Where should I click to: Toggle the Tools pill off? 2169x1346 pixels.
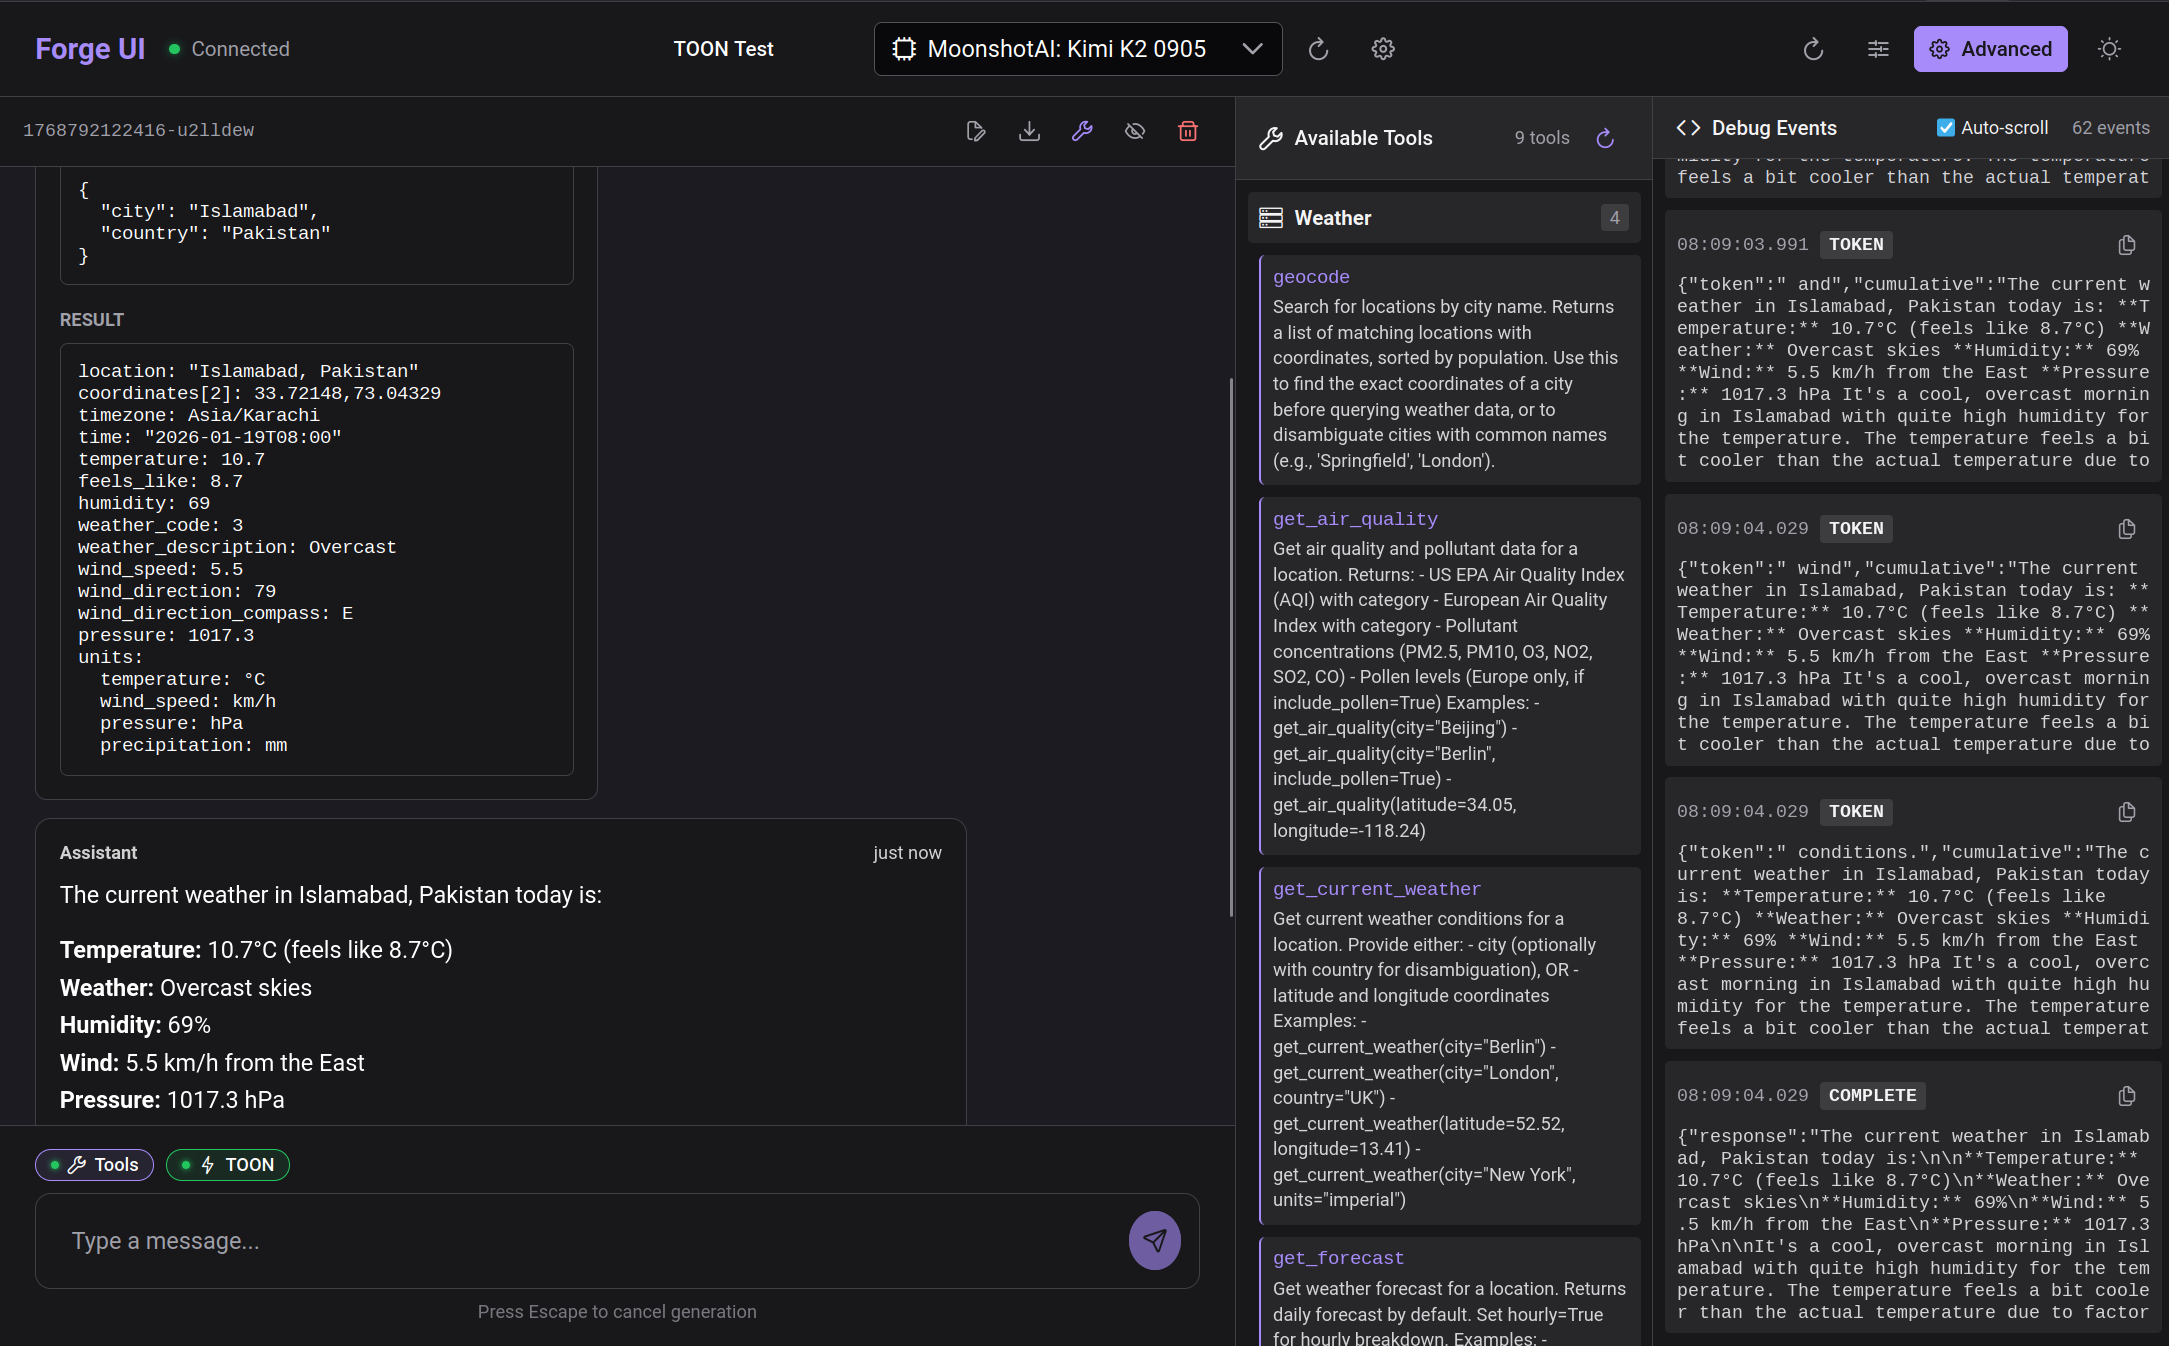point(94,1164)
